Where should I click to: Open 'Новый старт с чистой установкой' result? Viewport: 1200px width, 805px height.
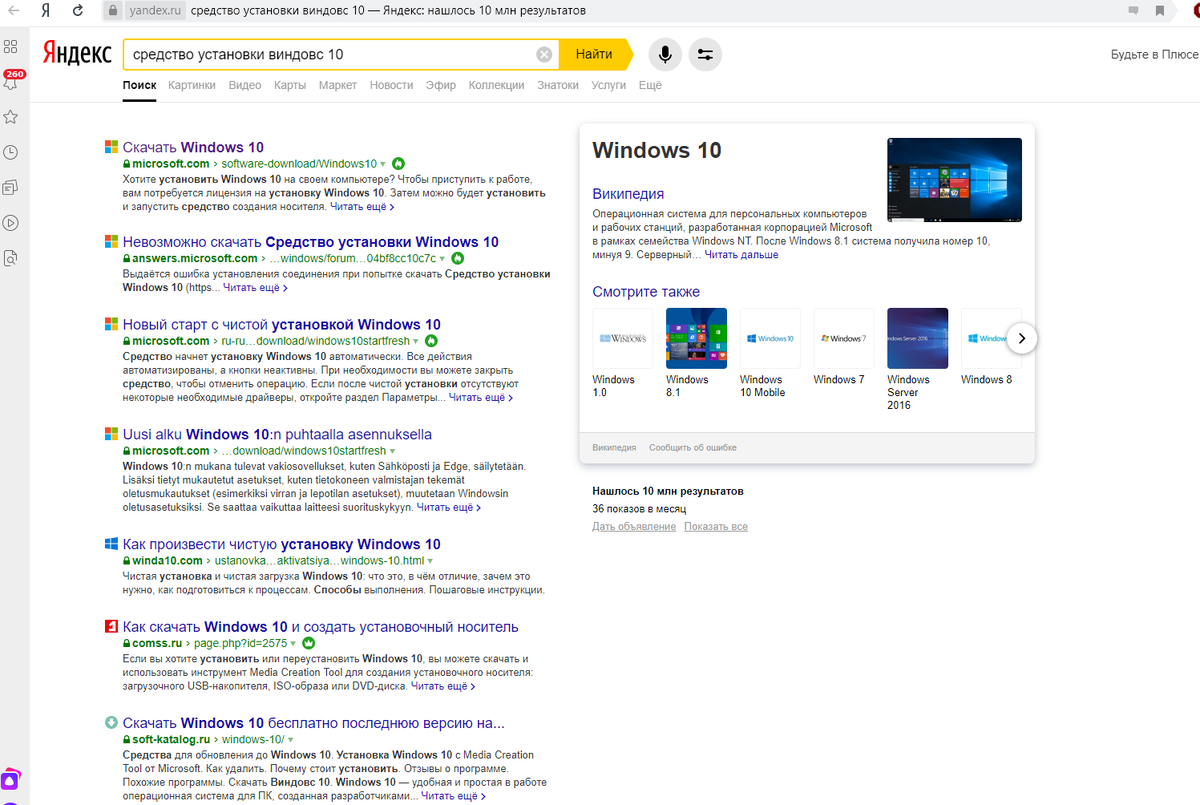[281, 325]
